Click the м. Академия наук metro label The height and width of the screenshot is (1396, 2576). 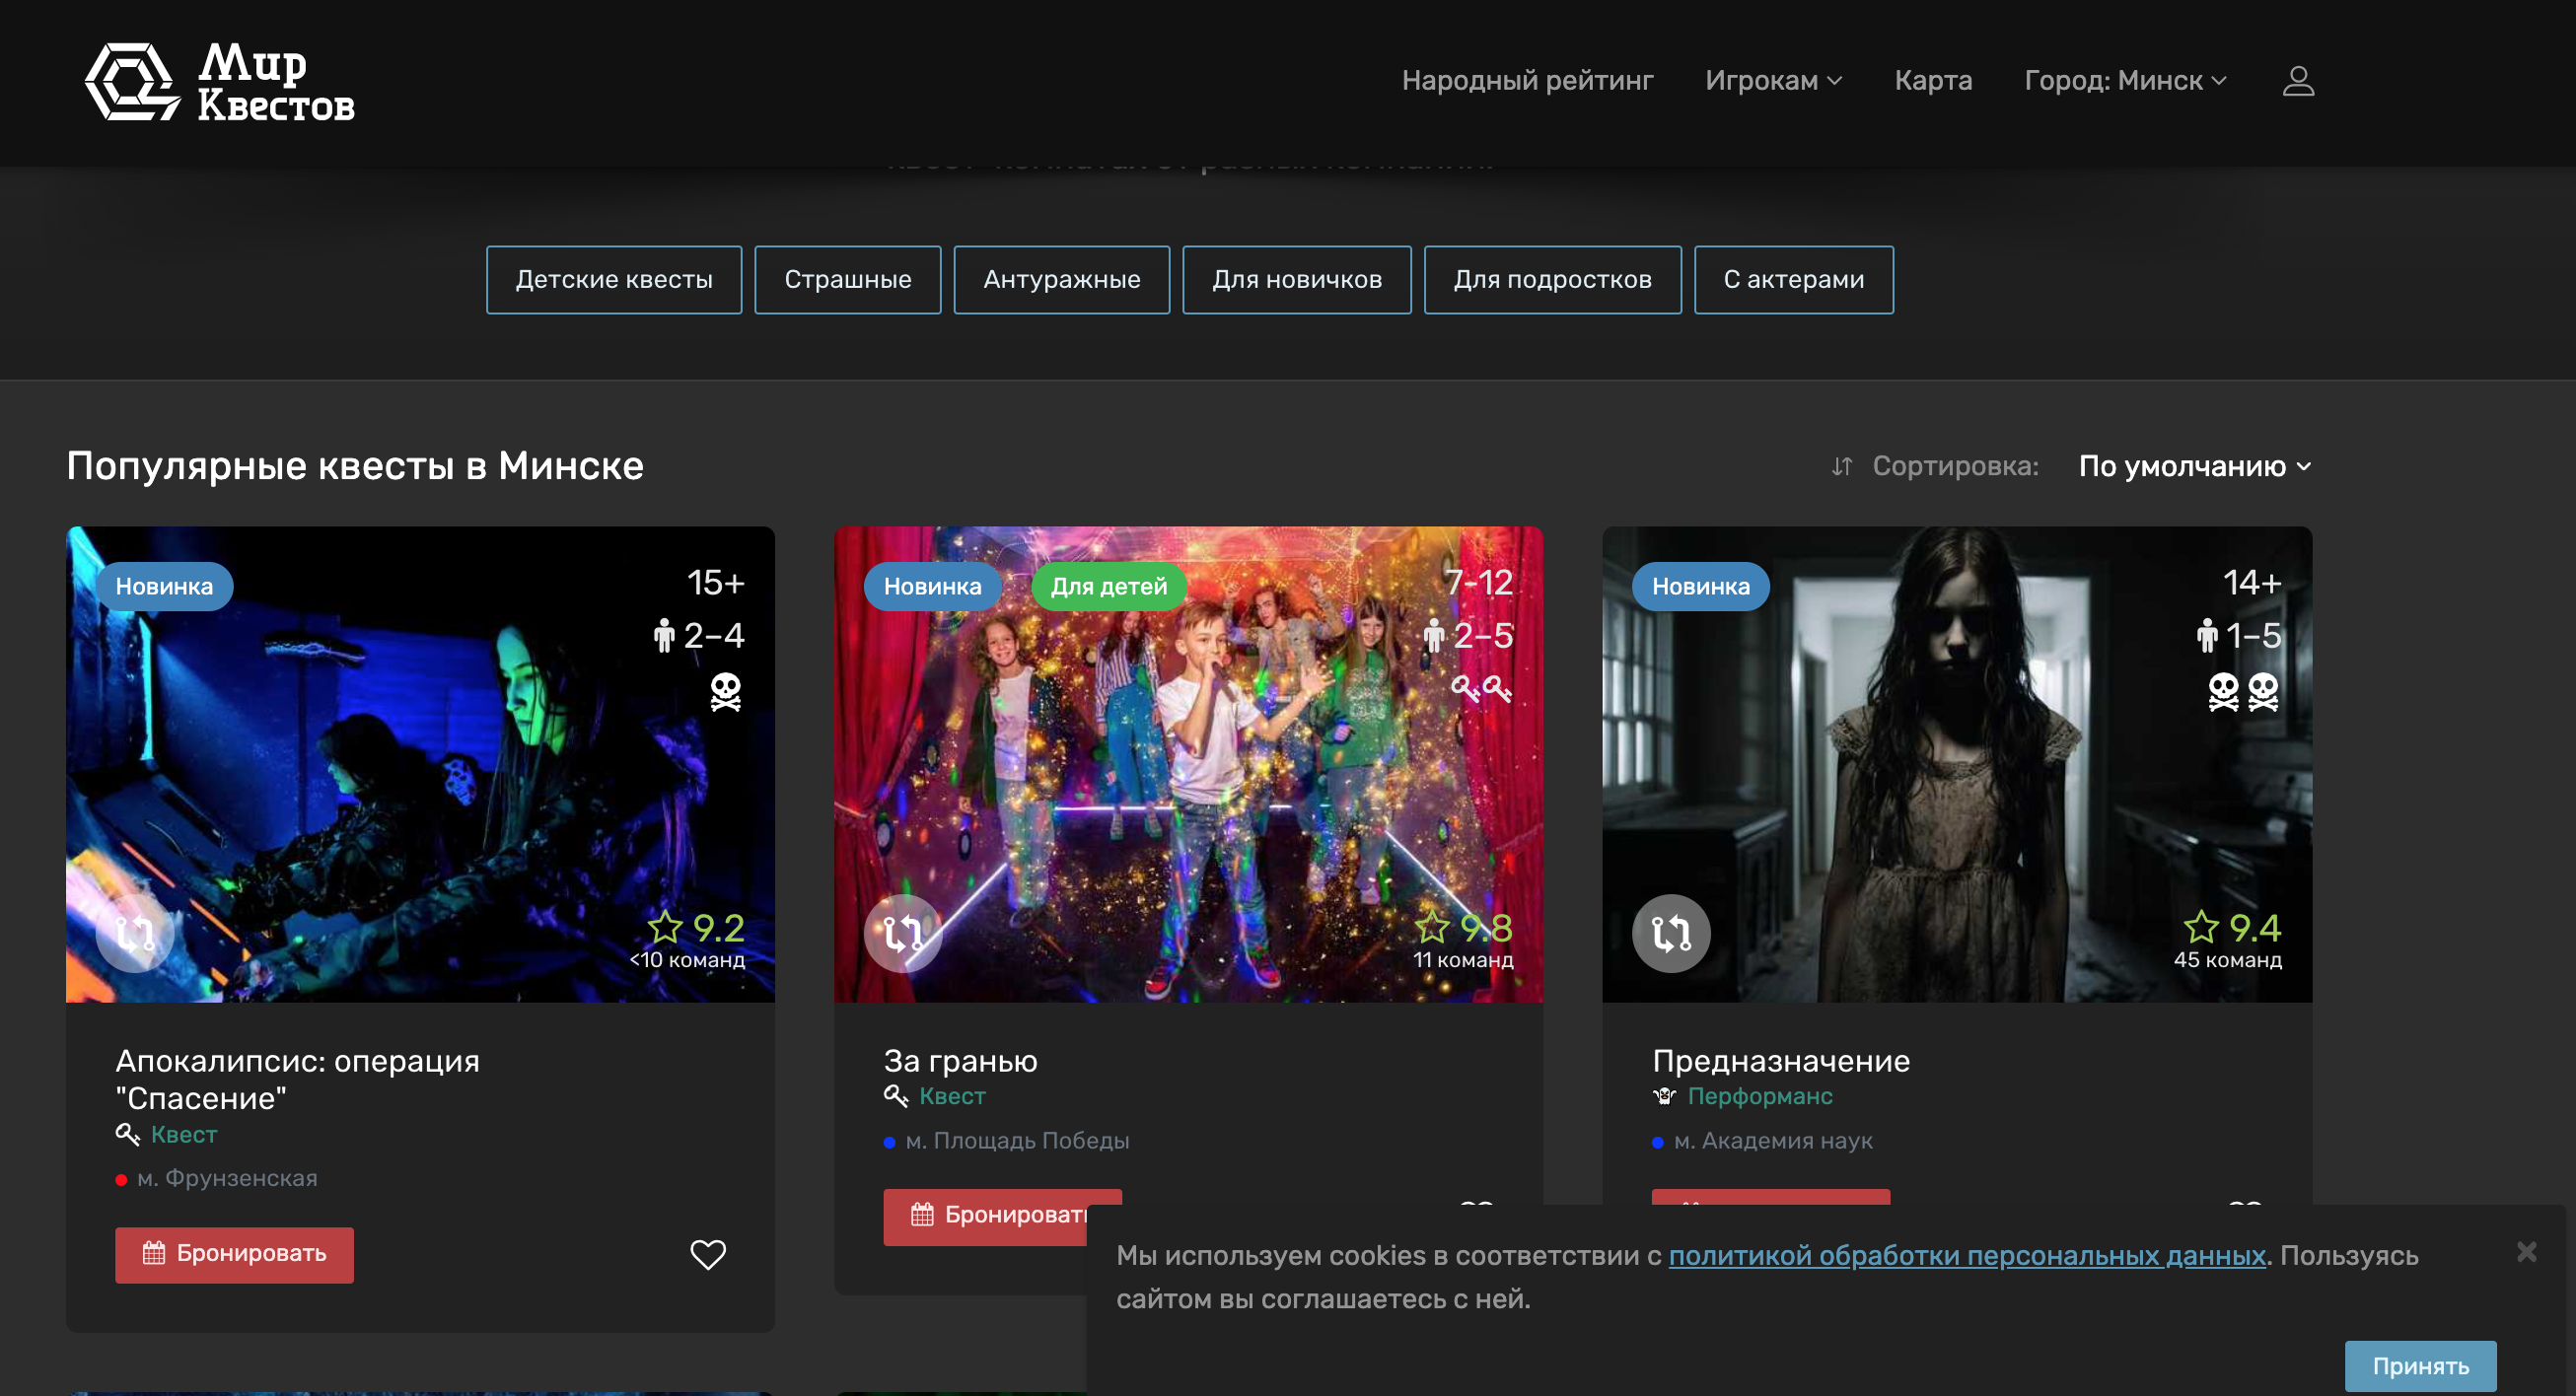point(1773,1140)
